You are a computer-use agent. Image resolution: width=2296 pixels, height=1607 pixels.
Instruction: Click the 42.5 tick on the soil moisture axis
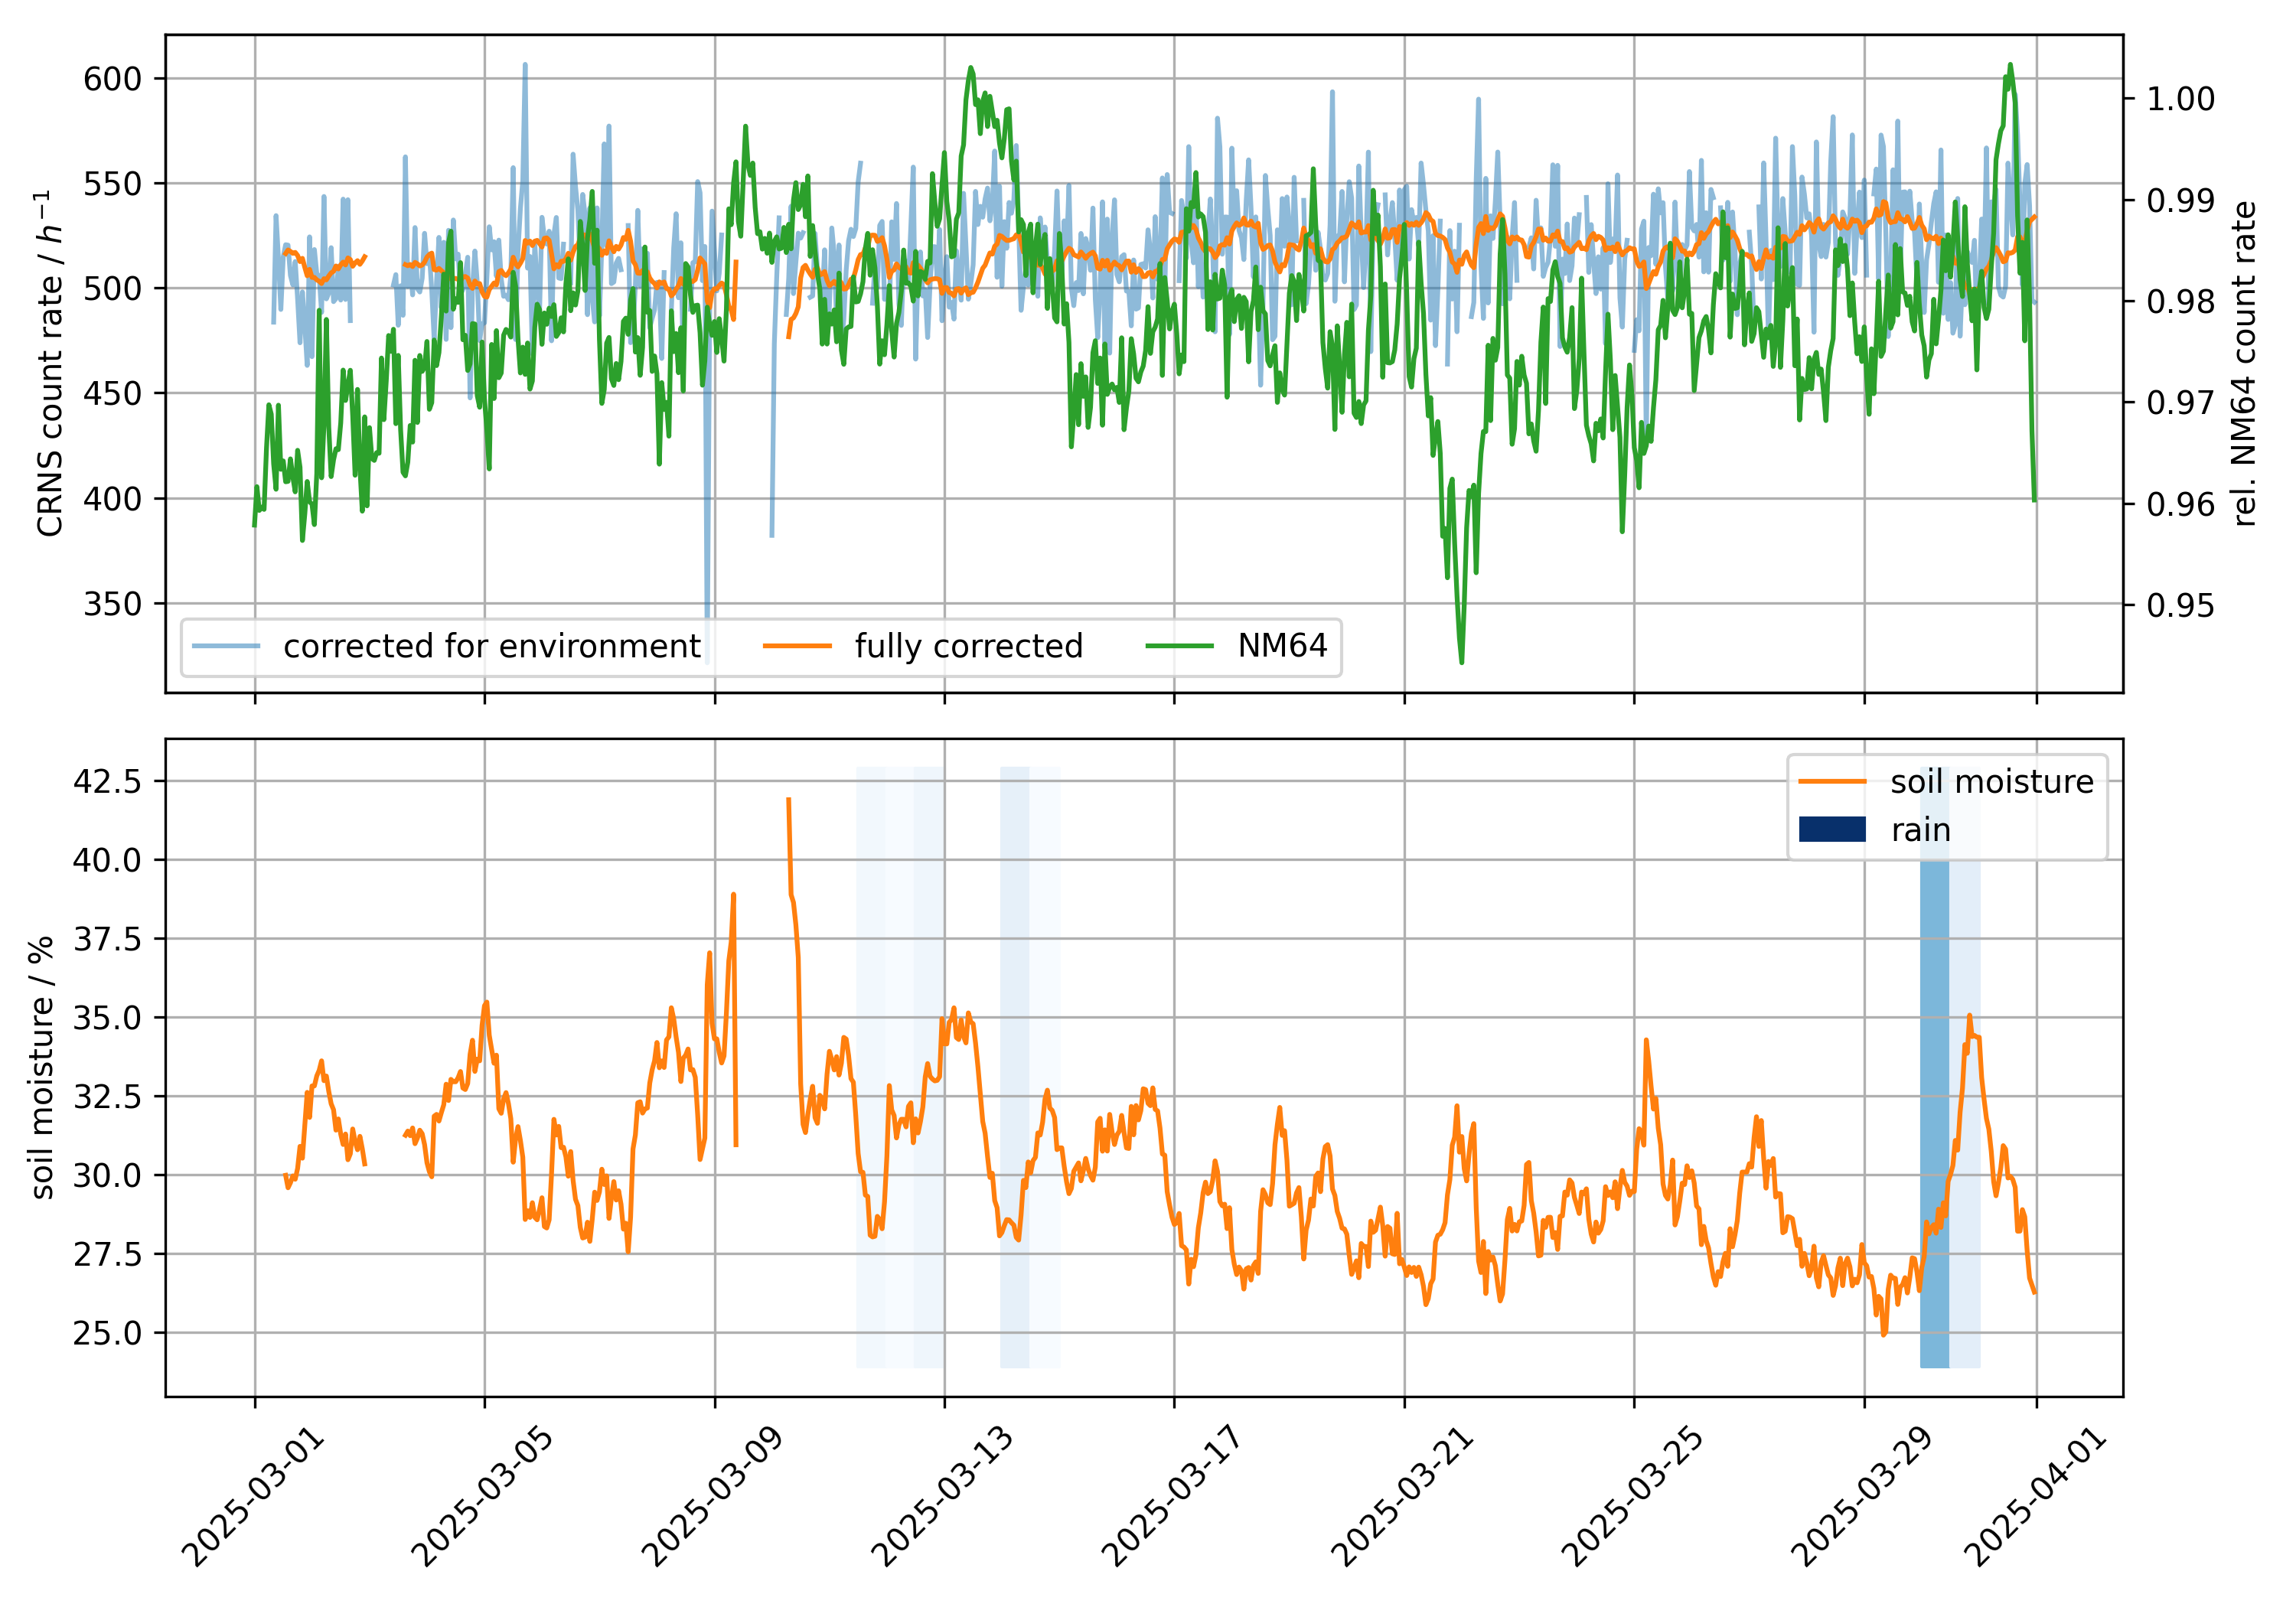click(x=106, y=781)
